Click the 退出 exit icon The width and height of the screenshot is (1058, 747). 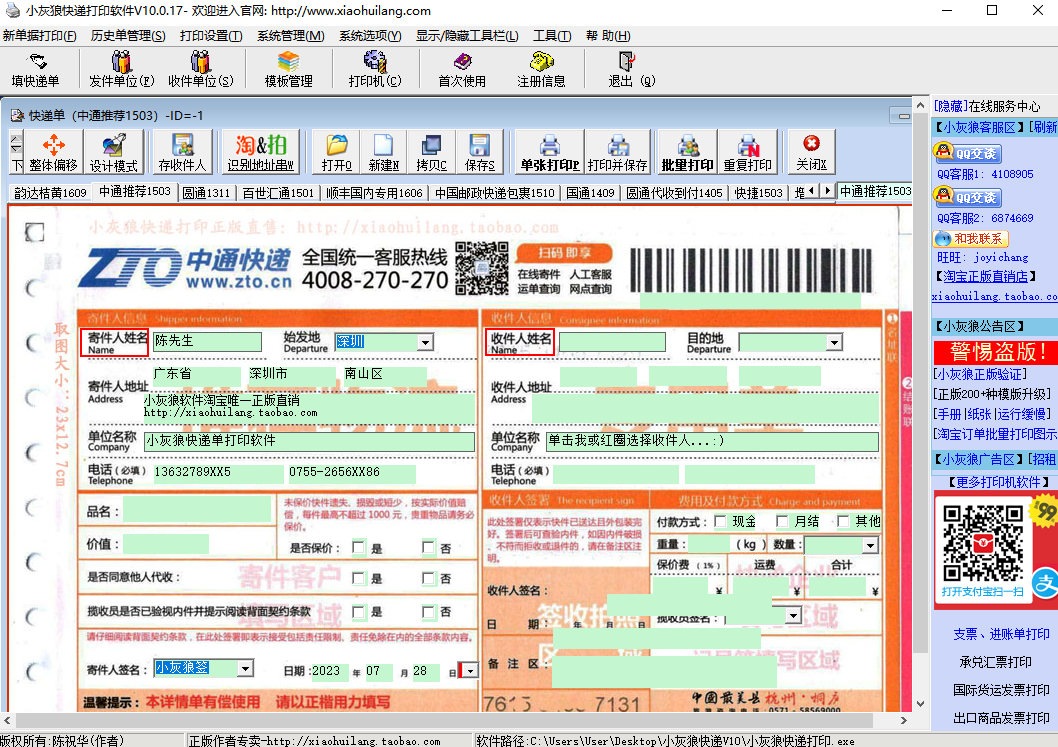(x=631, y=70)
